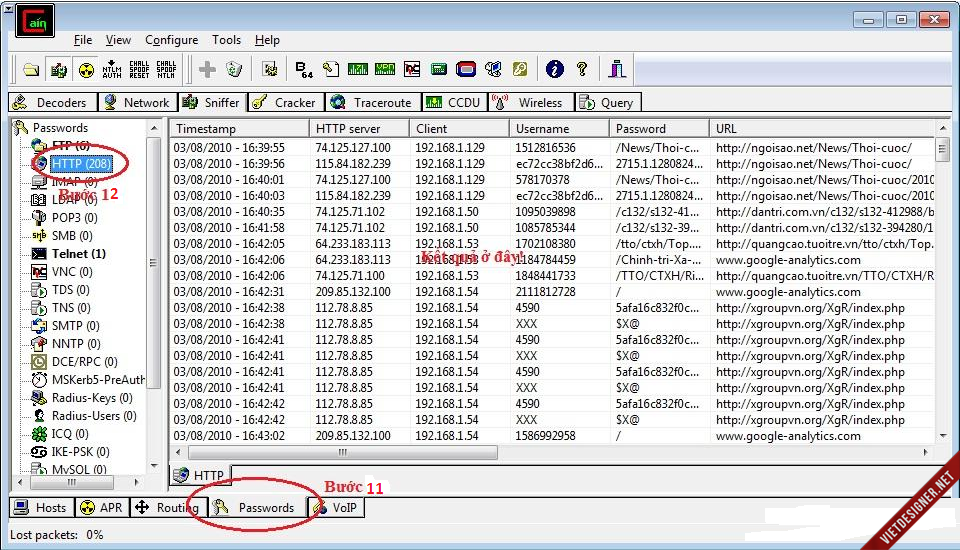The image size is (960, 550).
Task: Click the tree panel scrollbar up arrow
Action: tap(154, 128)
